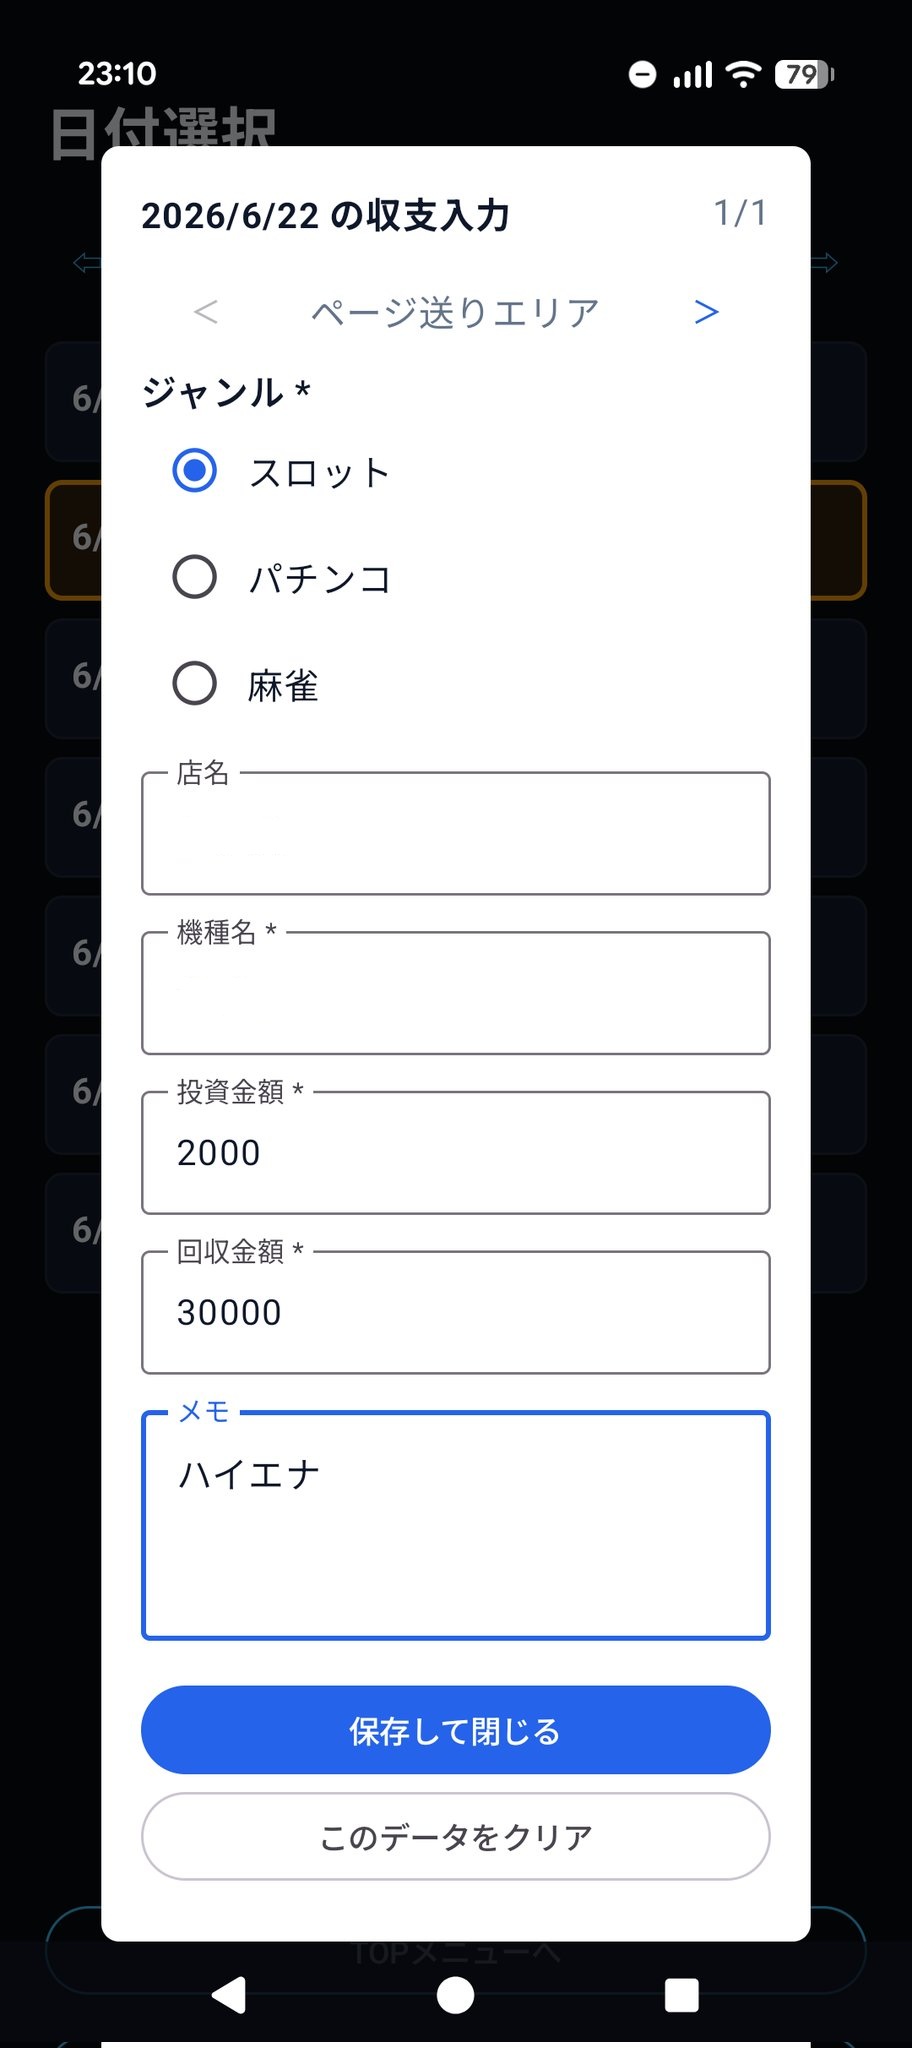This screenshot has height=2048, width=912.
Task: Tap the ページ送りエリア label
Action: pyautogui.click(x=455, y=313)
